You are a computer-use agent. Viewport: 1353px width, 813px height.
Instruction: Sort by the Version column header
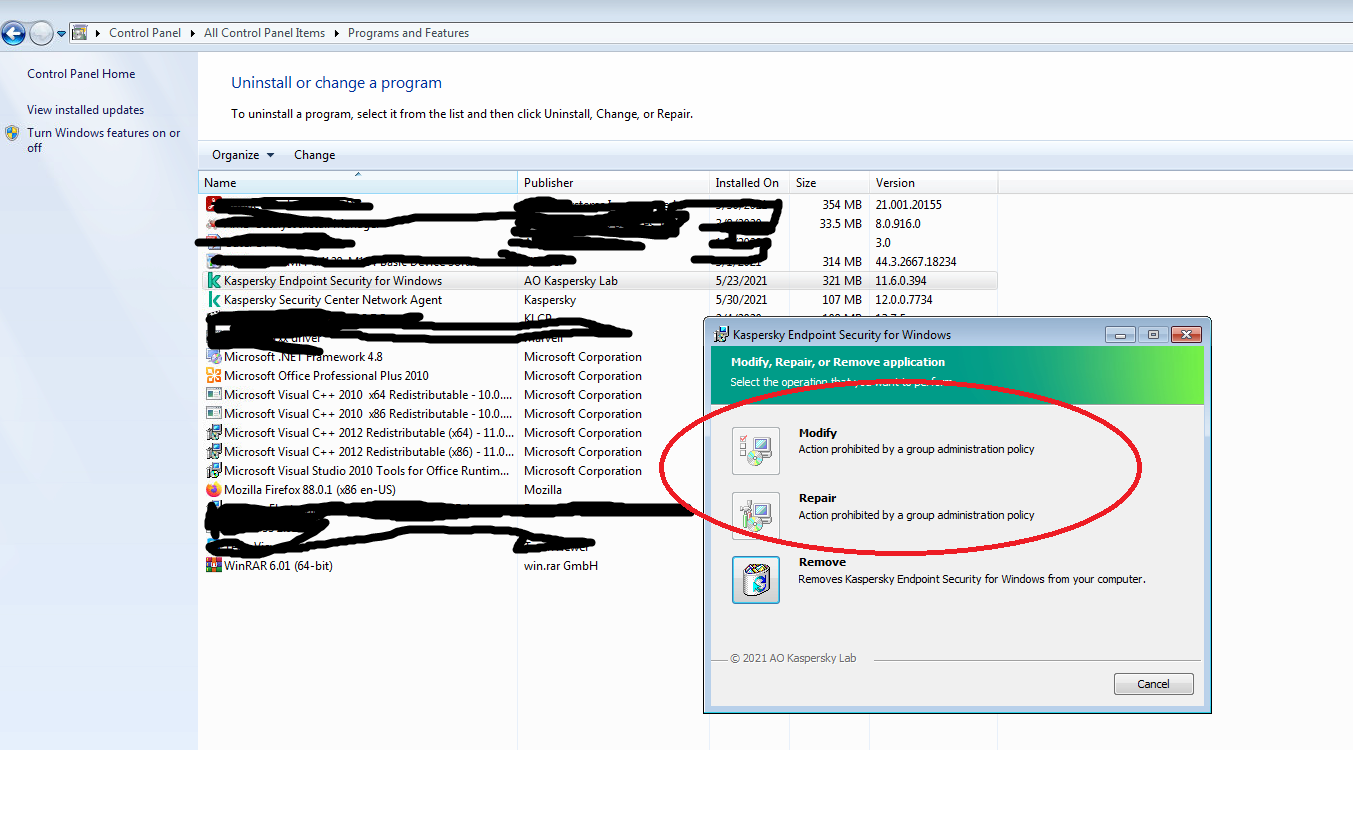pyautogui.click(x=933, y=183)
